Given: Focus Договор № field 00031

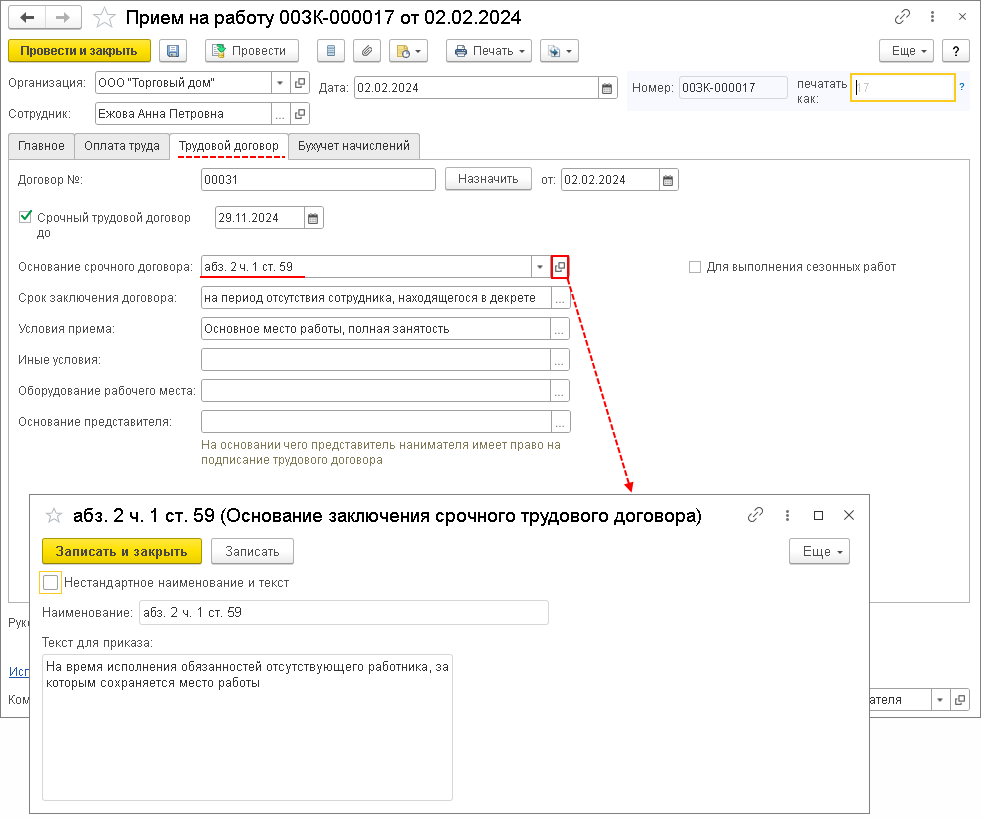Looking at the screenshot, I should [x=318, y=180].
